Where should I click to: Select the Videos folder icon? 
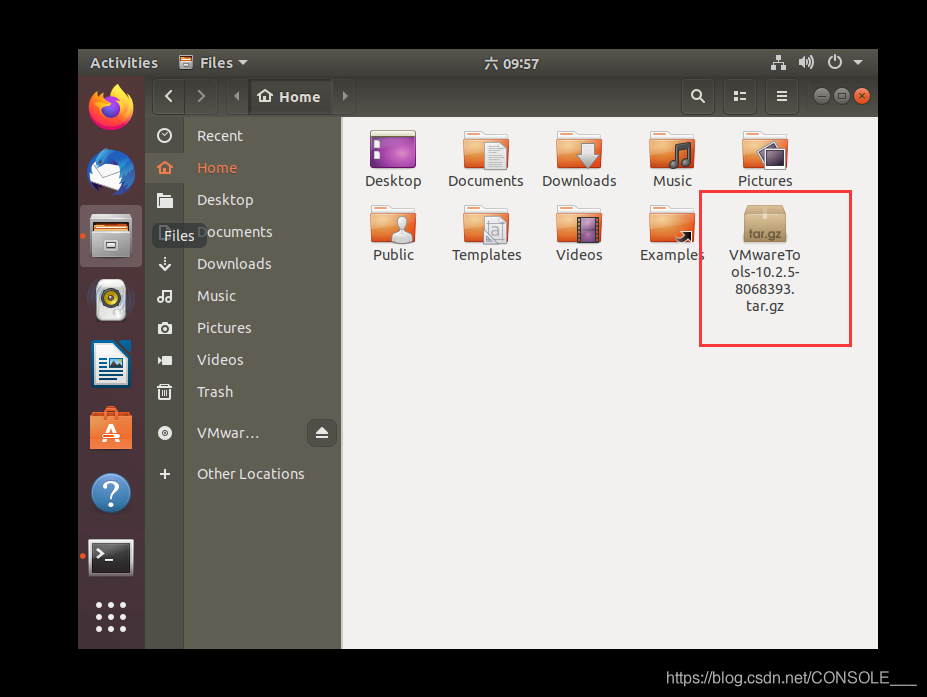579,233
